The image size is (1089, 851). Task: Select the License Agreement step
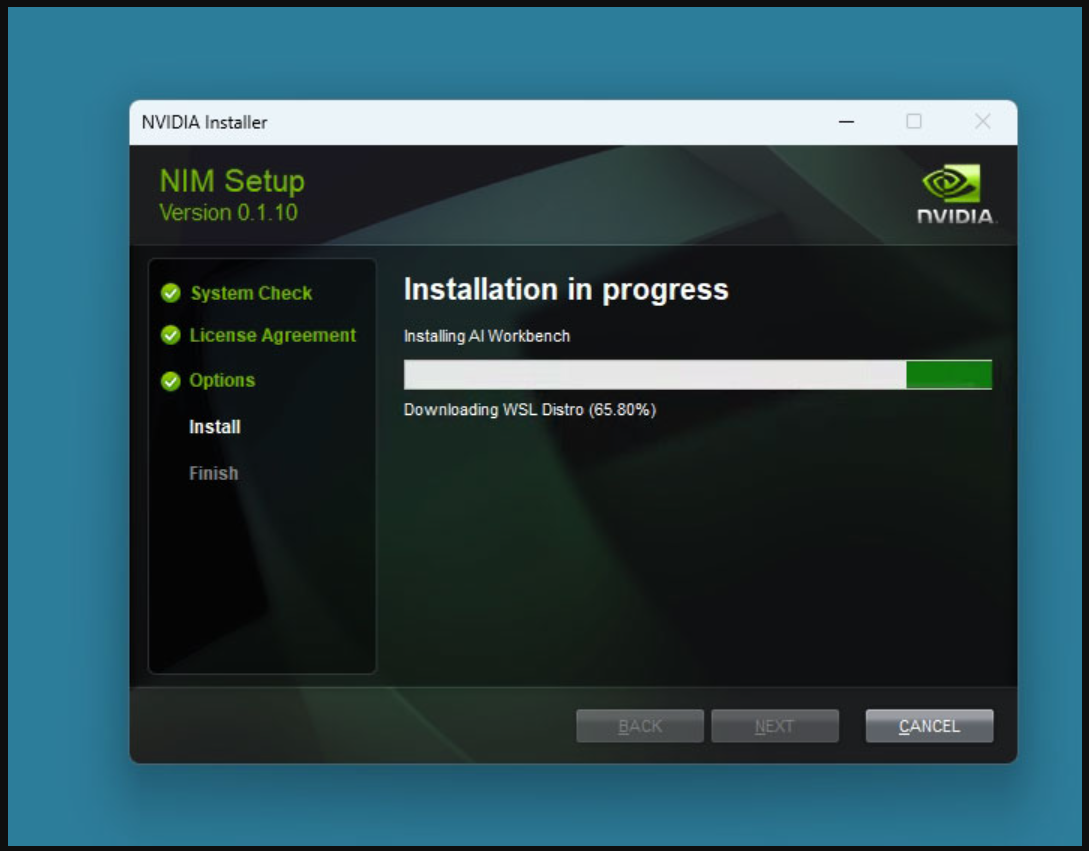272,336
